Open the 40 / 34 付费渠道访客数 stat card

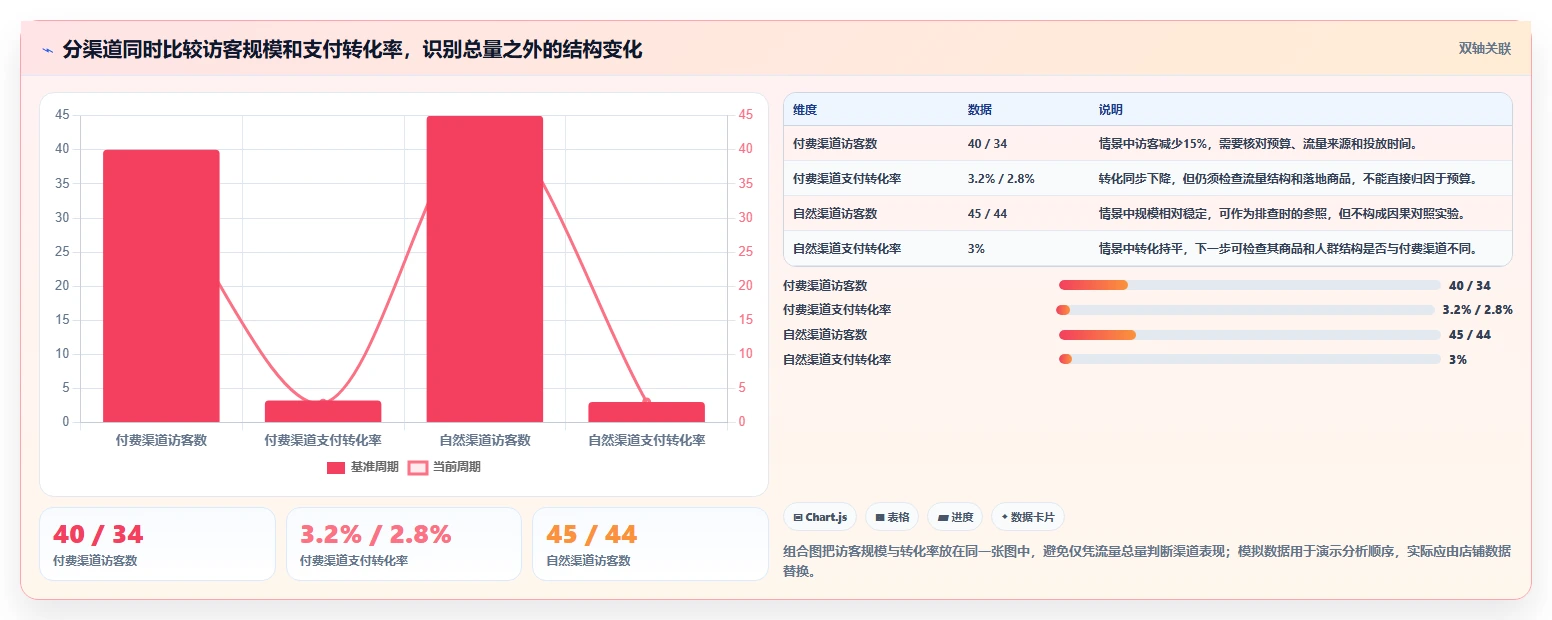(157, 544)
